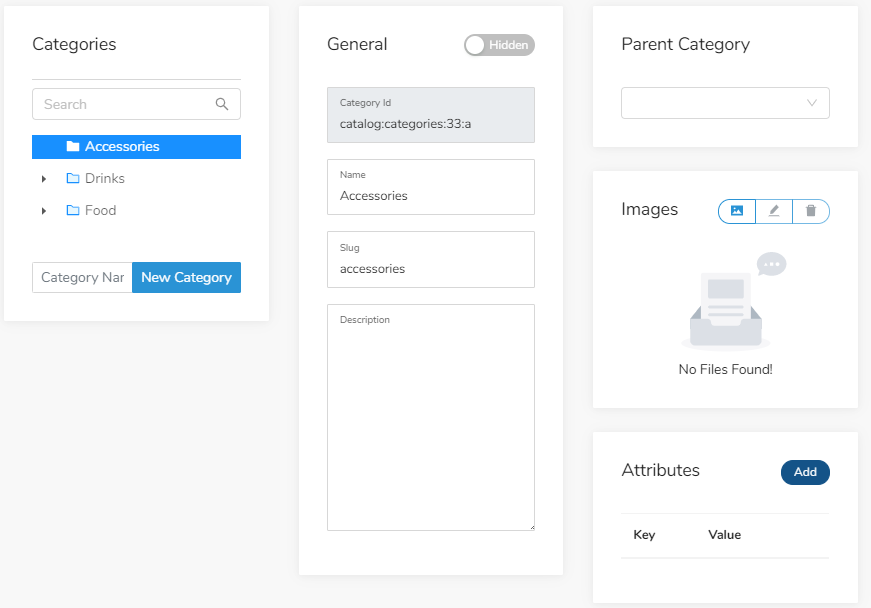The height and width of the screenshot is (608, 871).
Task: Click the trash delete icon in Images
Action: [x=811, y=210]
